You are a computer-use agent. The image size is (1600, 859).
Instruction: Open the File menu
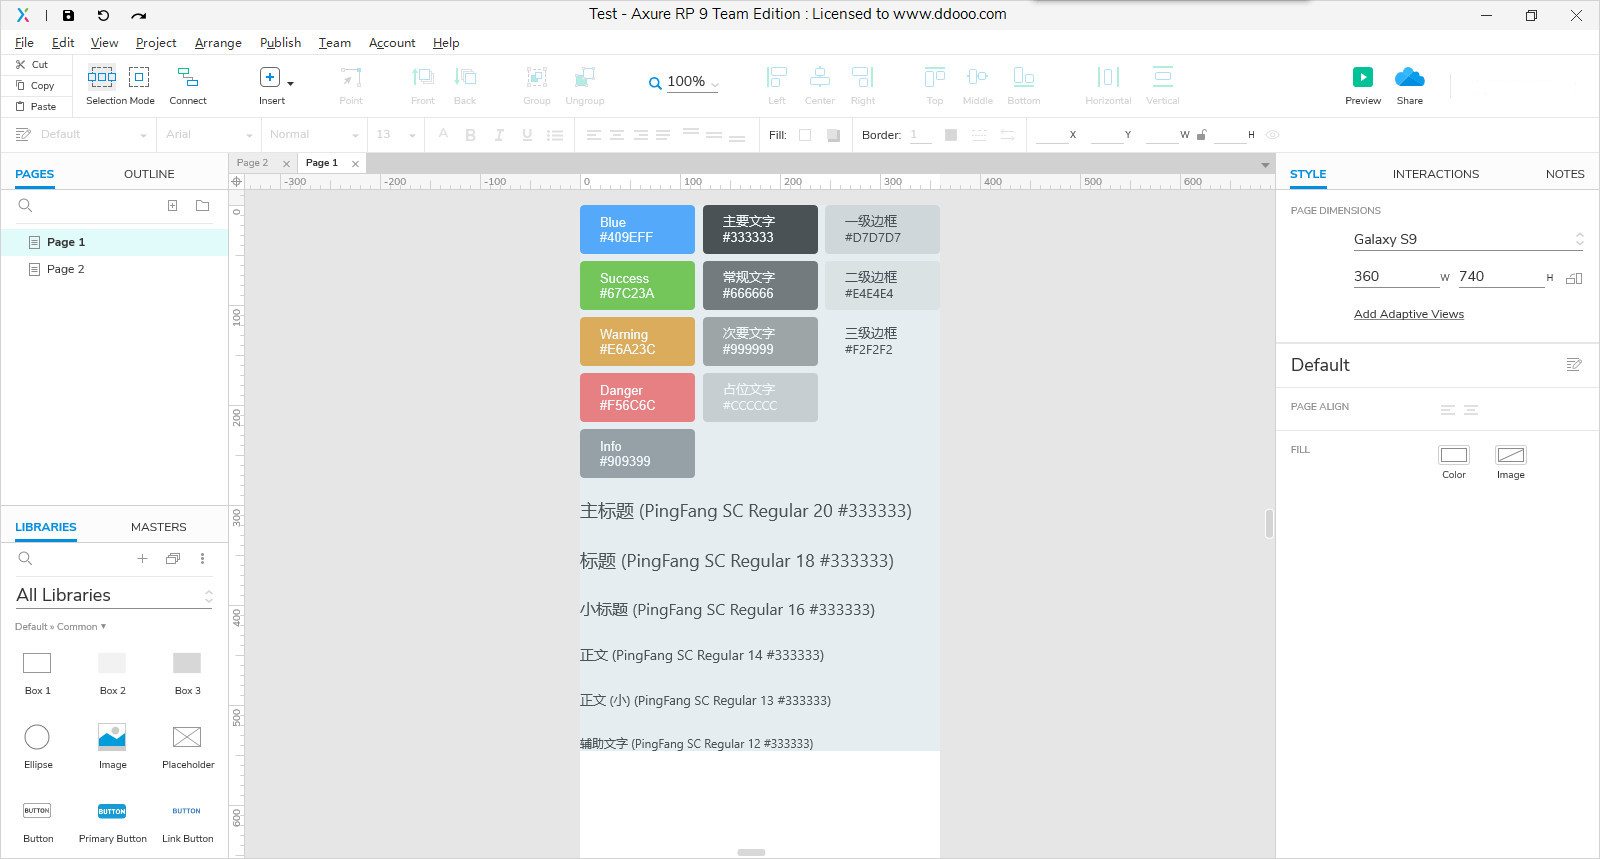[x=24, y=43]
